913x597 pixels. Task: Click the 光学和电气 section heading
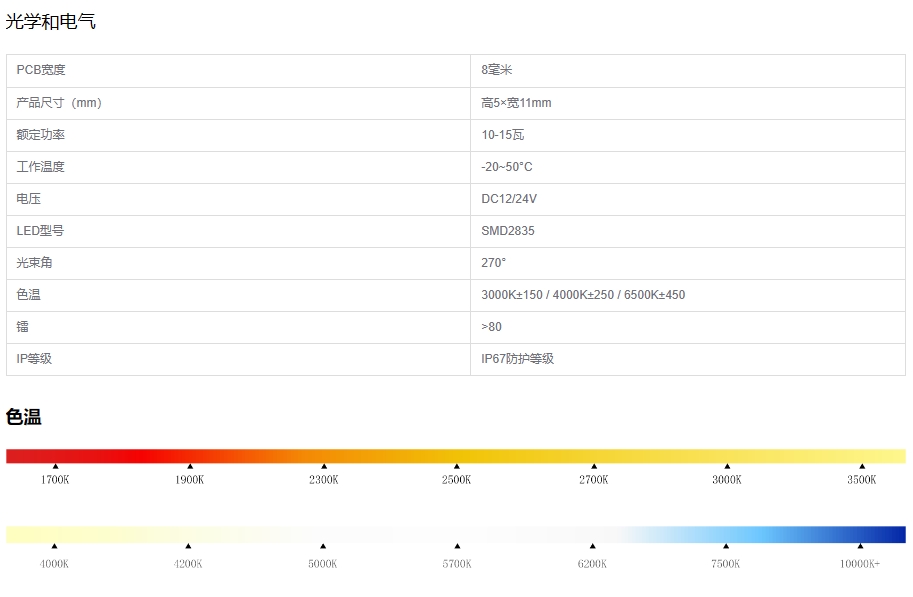click(51, 21)
